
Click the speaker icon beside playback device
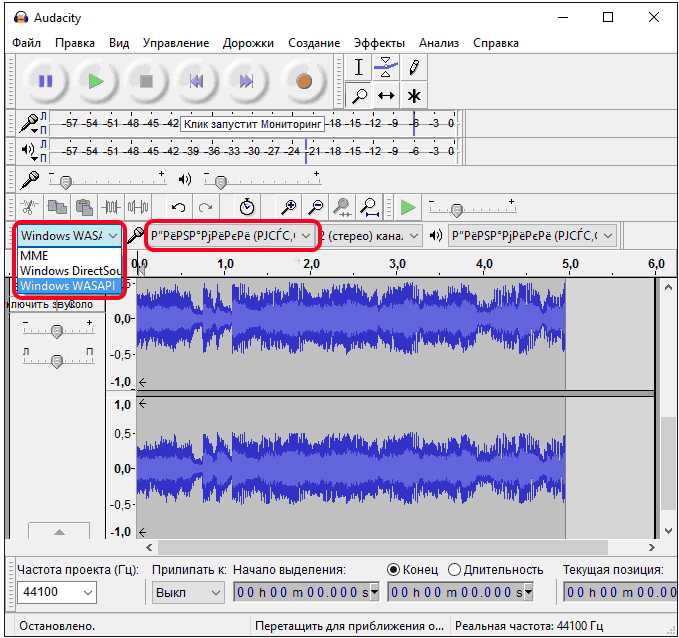[x=436, y=236]
